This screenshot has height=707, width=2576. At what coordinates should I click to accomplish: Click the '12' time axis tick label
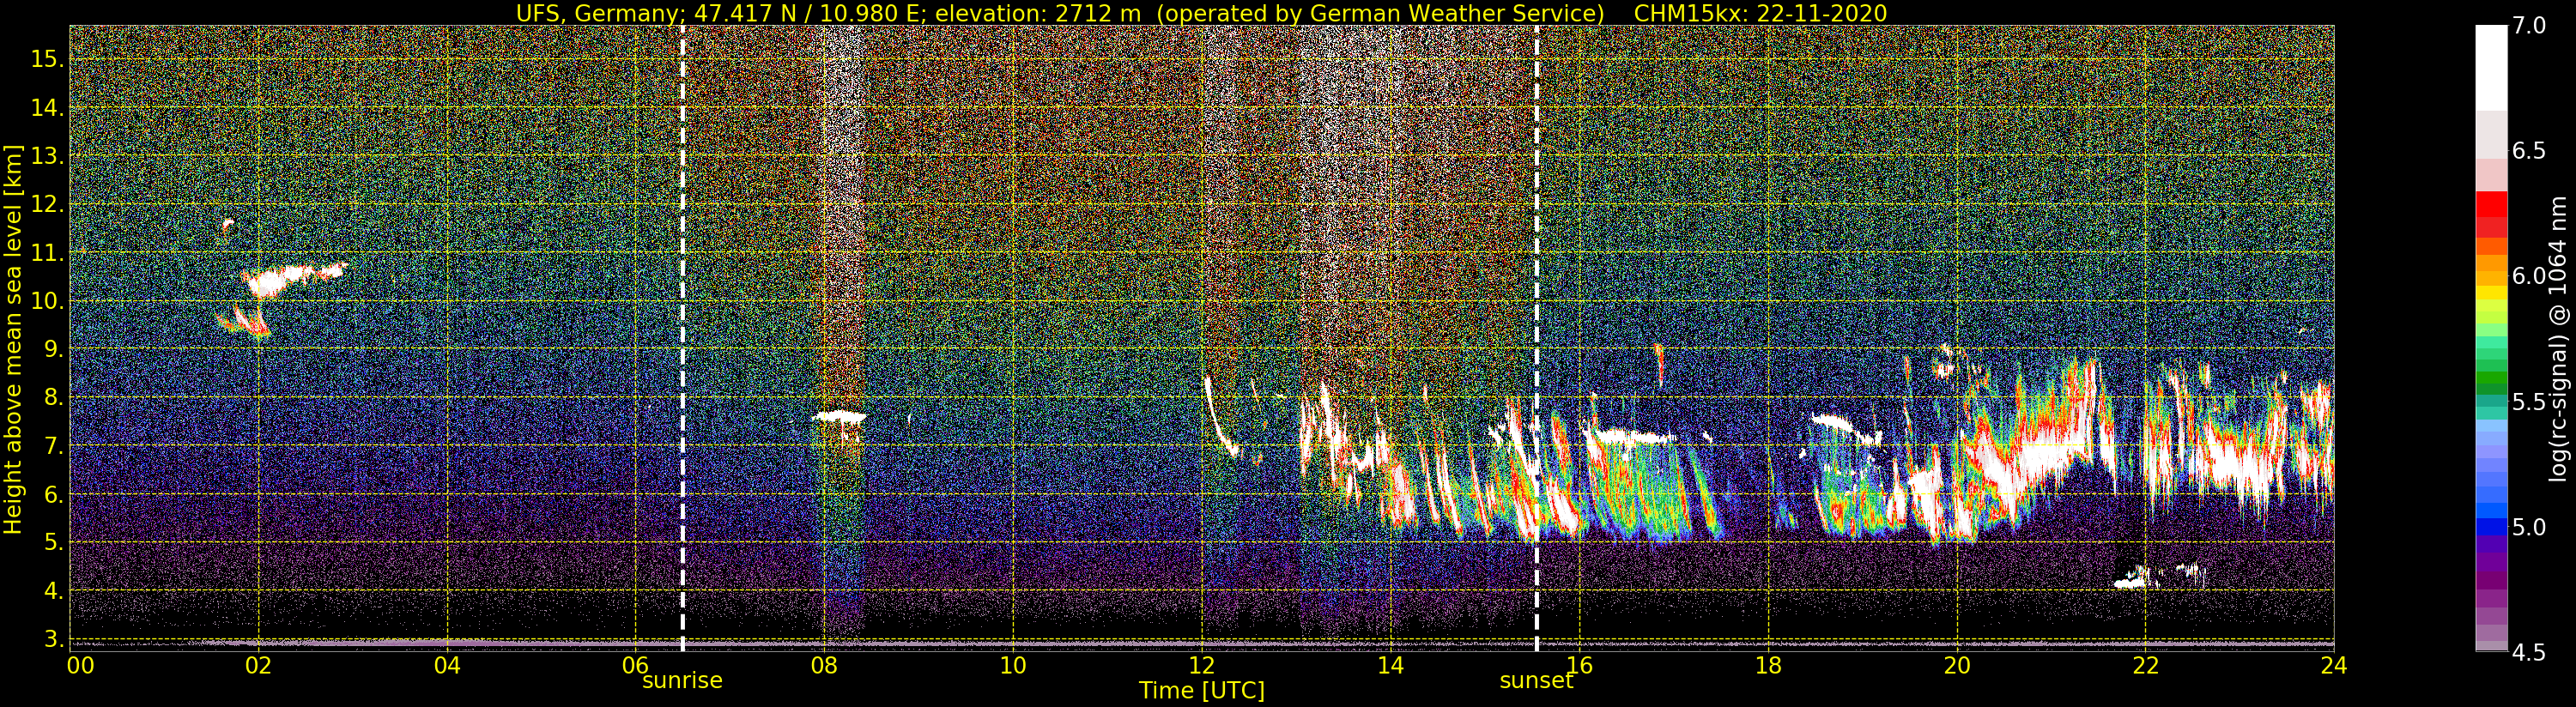coord(1202,665)
